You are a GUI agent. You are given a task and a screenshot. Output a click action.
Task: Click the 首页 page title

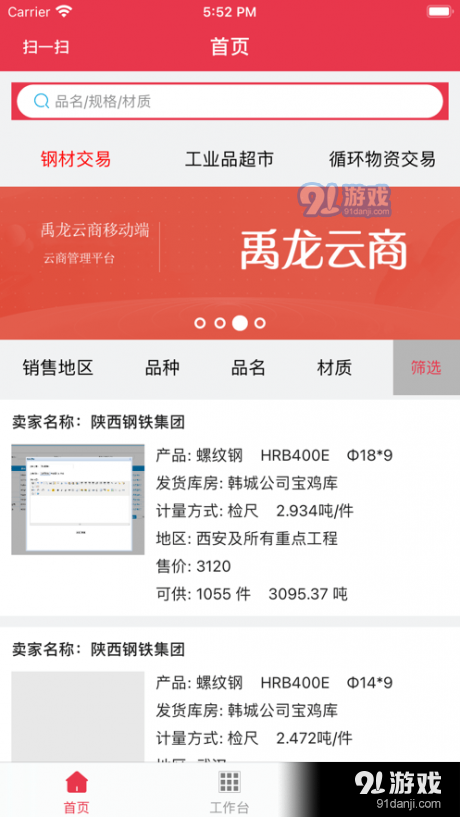pyautogui.click(x=230, y=46)
